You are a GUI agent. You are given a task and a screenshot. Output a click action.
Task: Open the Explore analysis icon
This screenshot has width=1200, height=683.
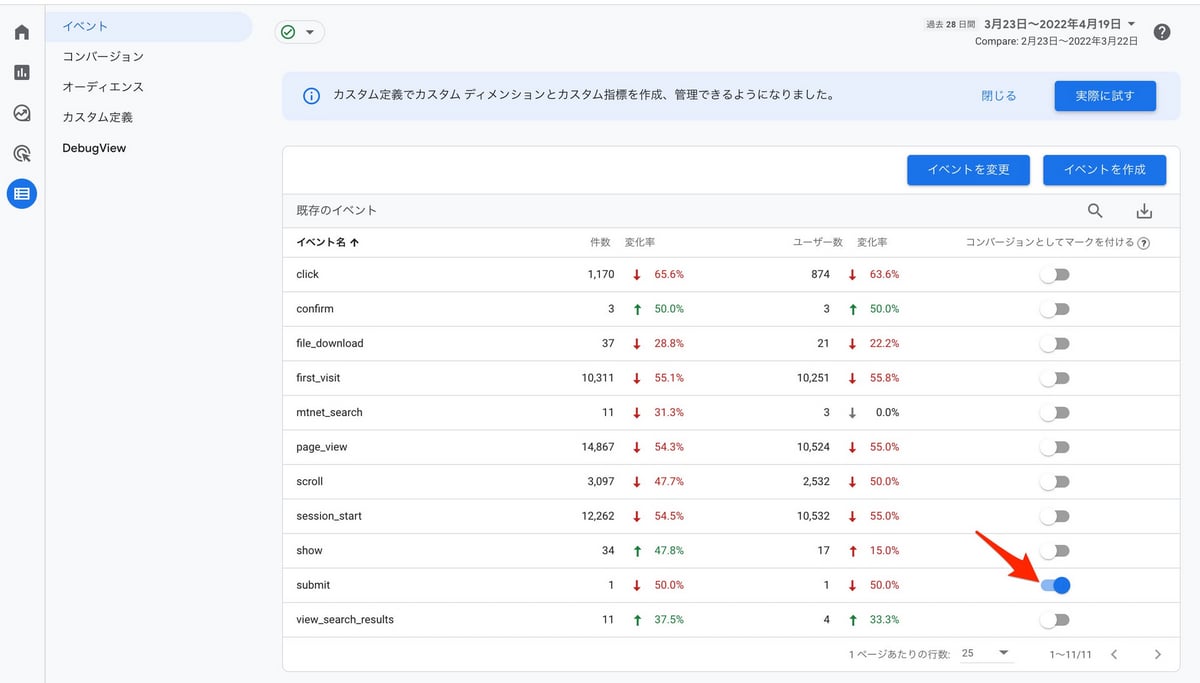coord(22,113)
